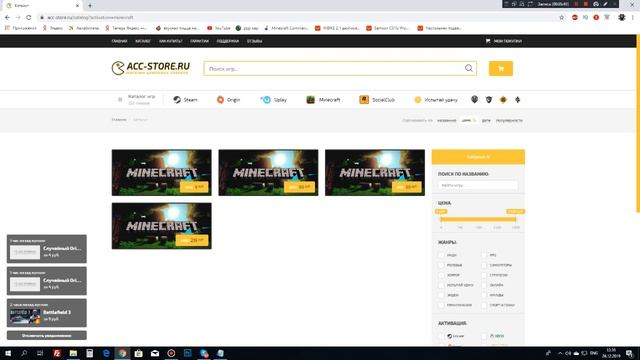This screenshot has width=640, height=360.
Task: Click the Поиск по названию filter input
Action: point(478,185)
